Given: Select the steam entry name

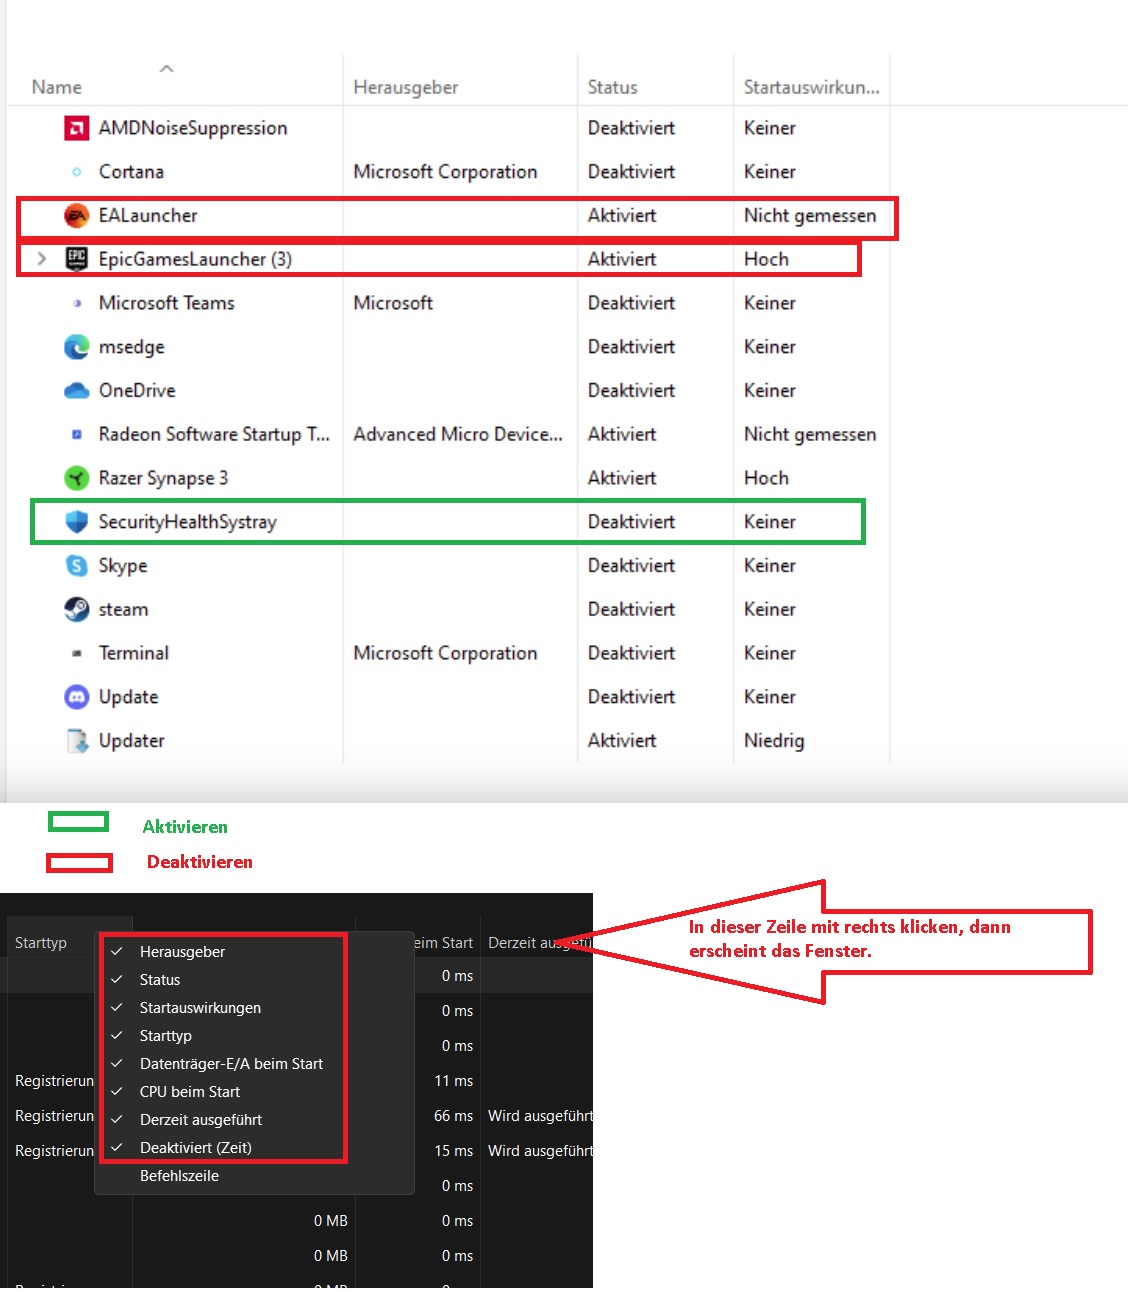Looking at the screenshot, I should pyautogui.click(x=123, y=609).
